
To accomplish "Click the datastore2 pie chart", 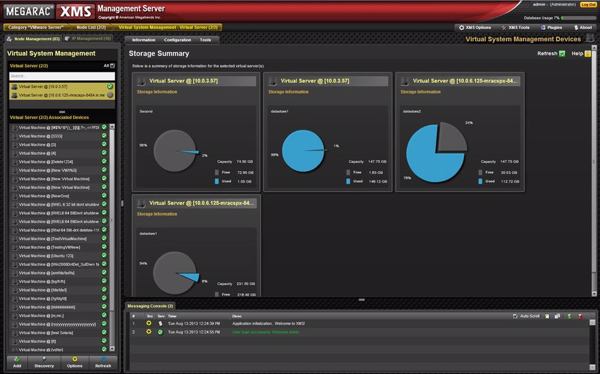I will [x=436, y=152].
